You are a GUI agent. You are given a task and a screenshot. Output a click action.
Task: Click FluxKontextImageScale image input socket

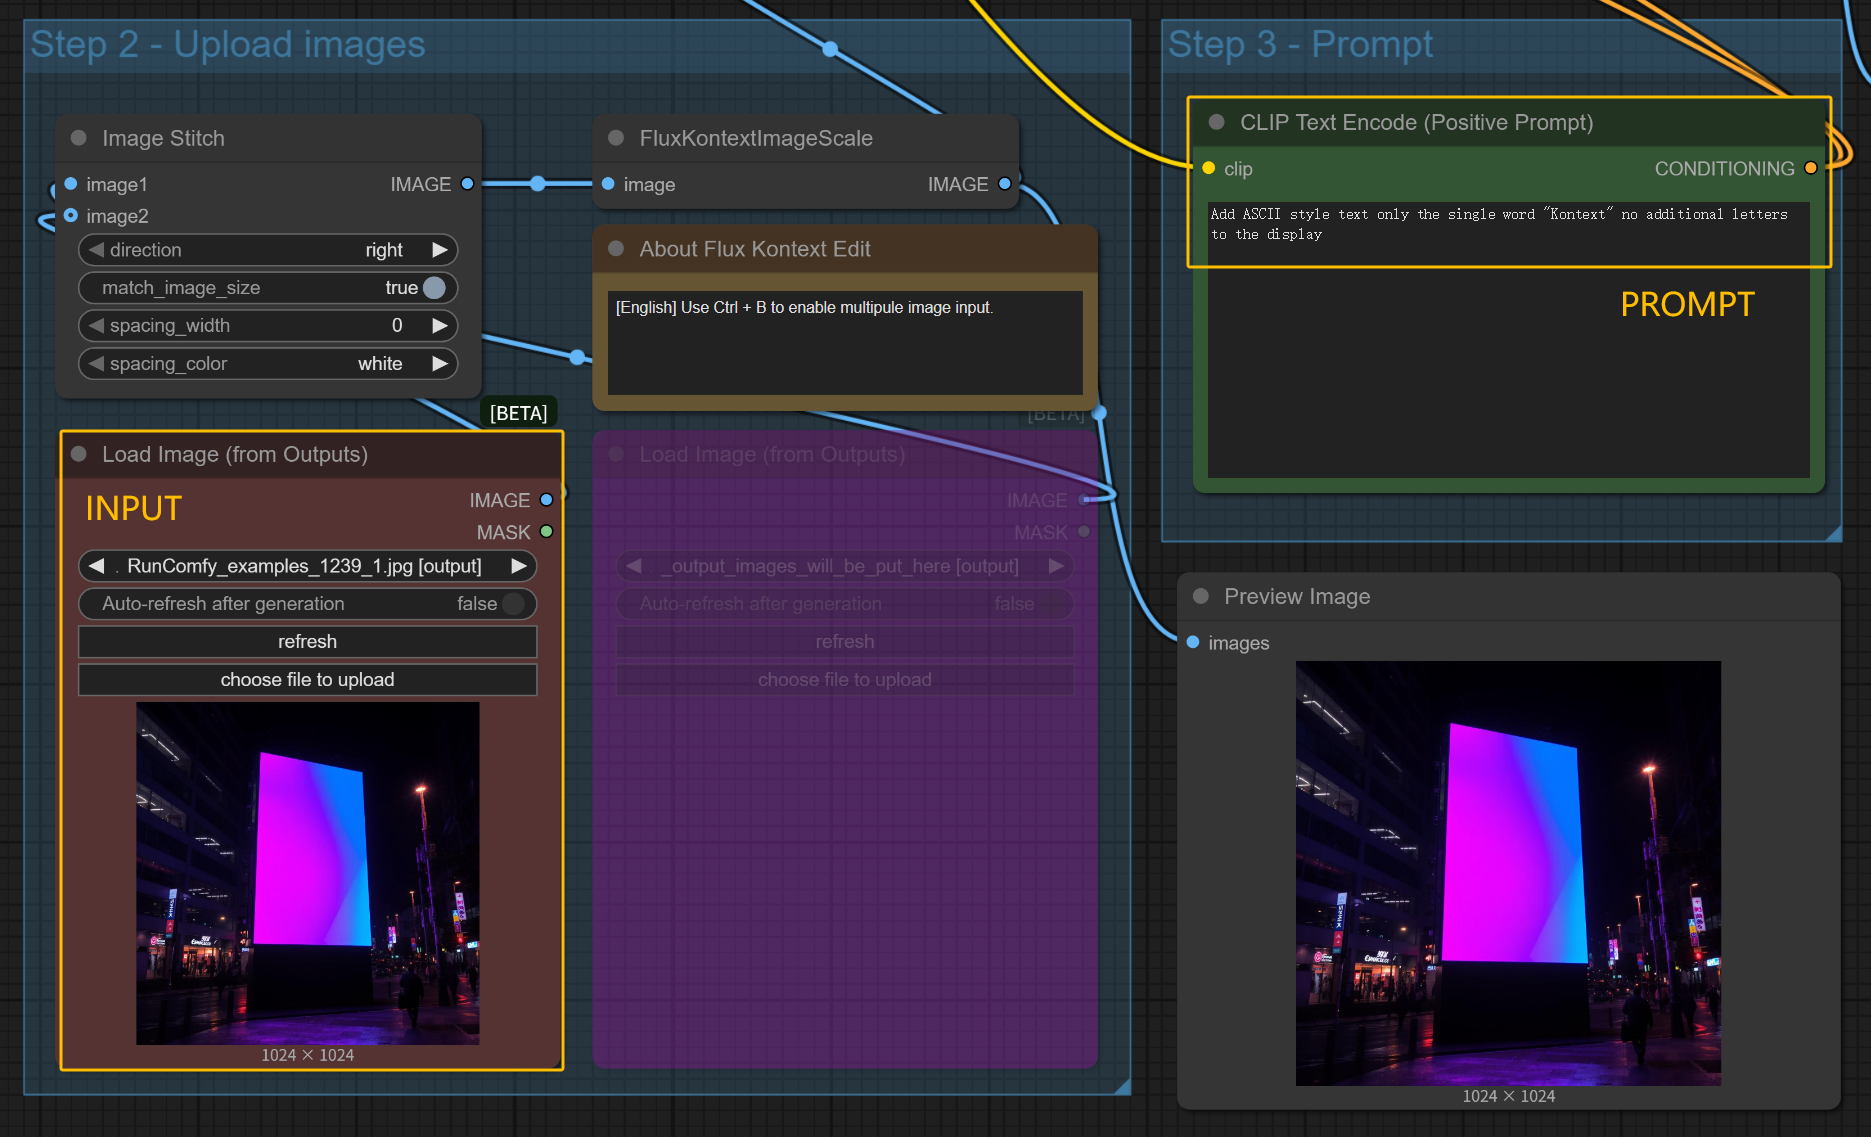click(608, 184)
